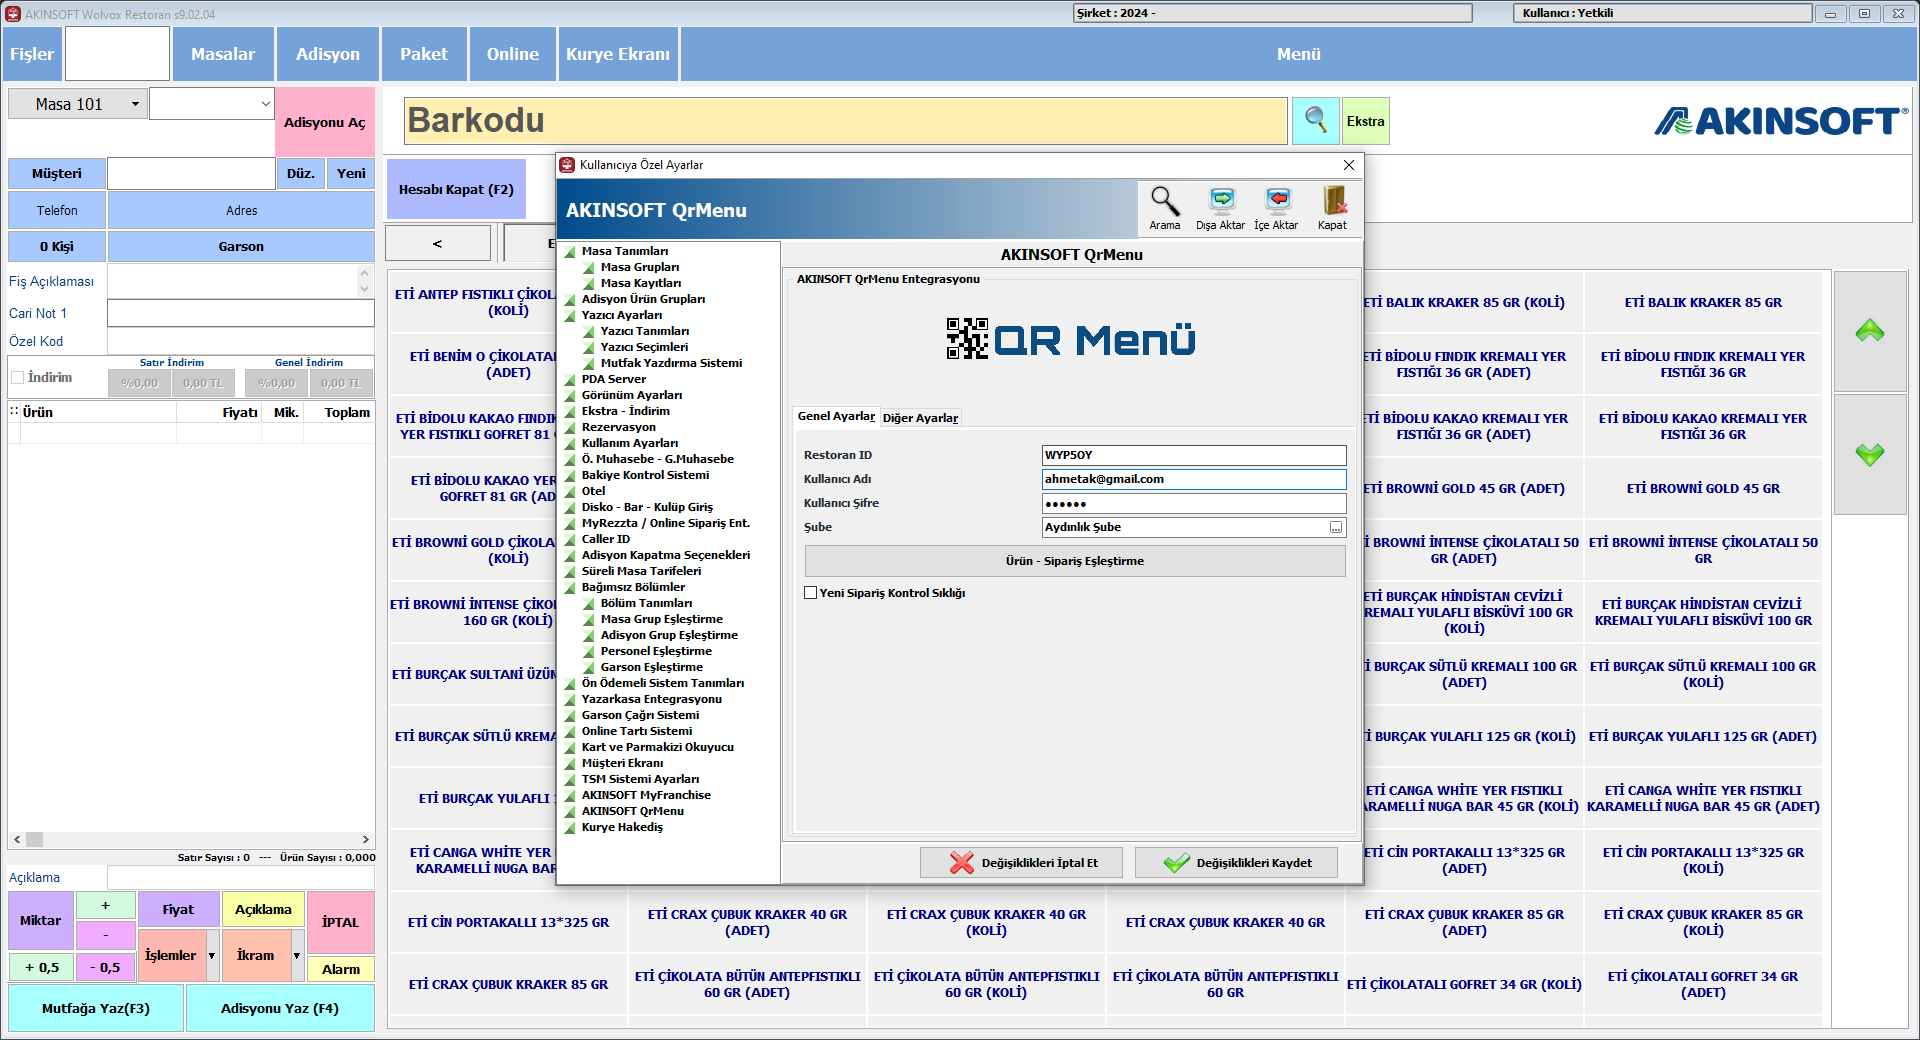Select Yazıcı Ayarları tree node

pyautogui.click(x=622, y=315)
